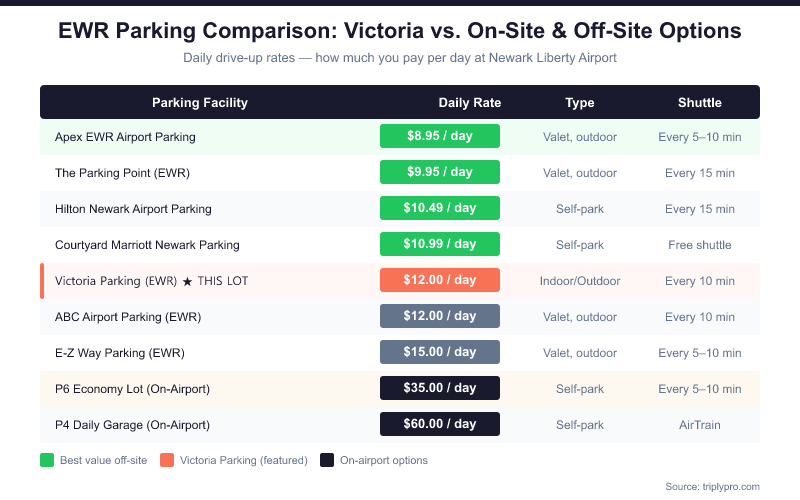The image size is (800, 500).
Task: Click the Shuttle column header
Action: pos(699,103)
